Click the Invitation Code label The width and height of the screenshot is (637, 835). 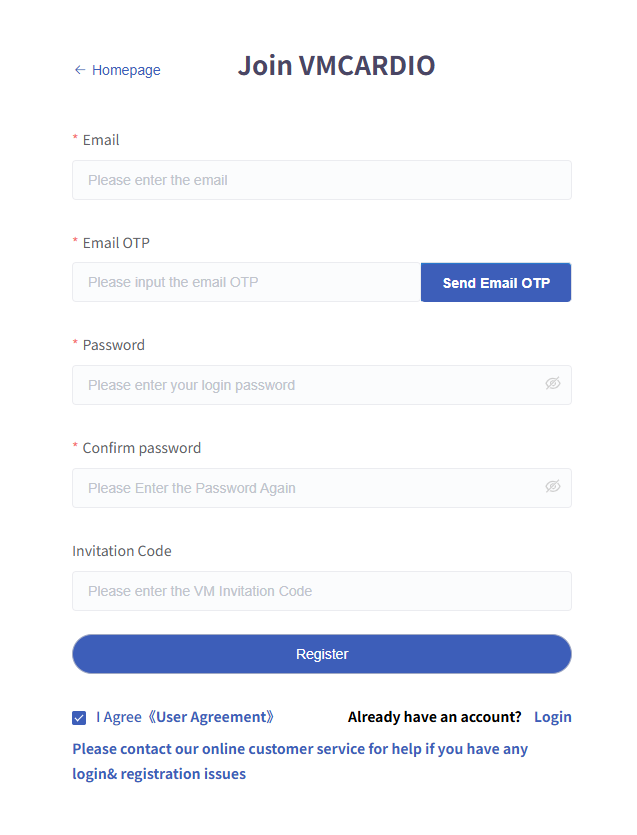coord(122,551)
